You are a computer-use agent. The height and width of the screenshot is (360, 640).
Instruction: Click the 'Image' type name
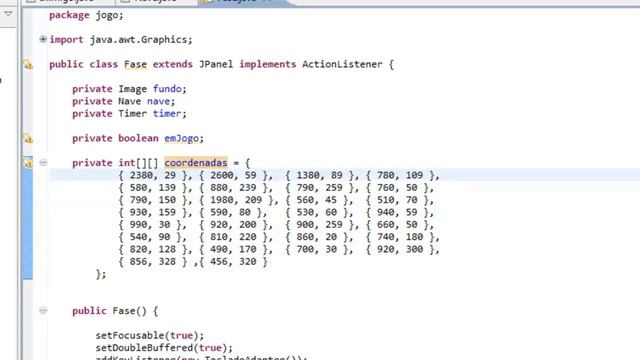click(x=133, y=89)
